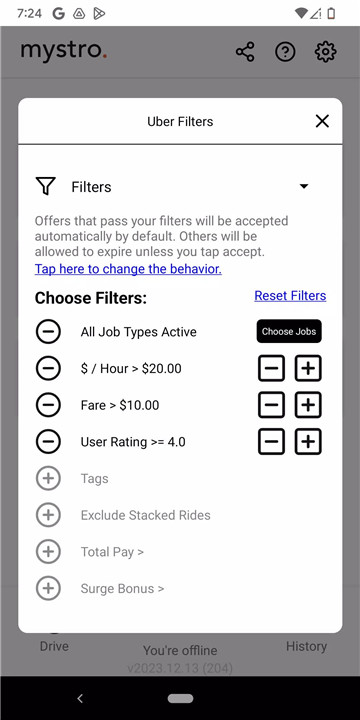Image resolution: width=360 pixels, height=720 pixels.
Task: Add the Surge Bonus filter
Action: click(48, 589)
